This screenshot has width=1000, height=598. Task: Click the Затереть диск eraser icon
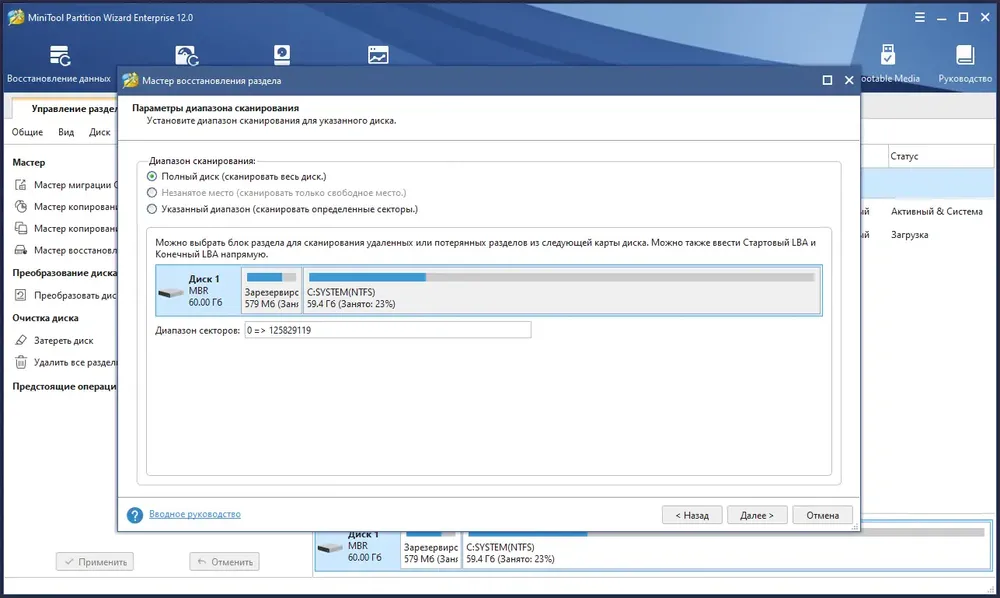[21, 340]
